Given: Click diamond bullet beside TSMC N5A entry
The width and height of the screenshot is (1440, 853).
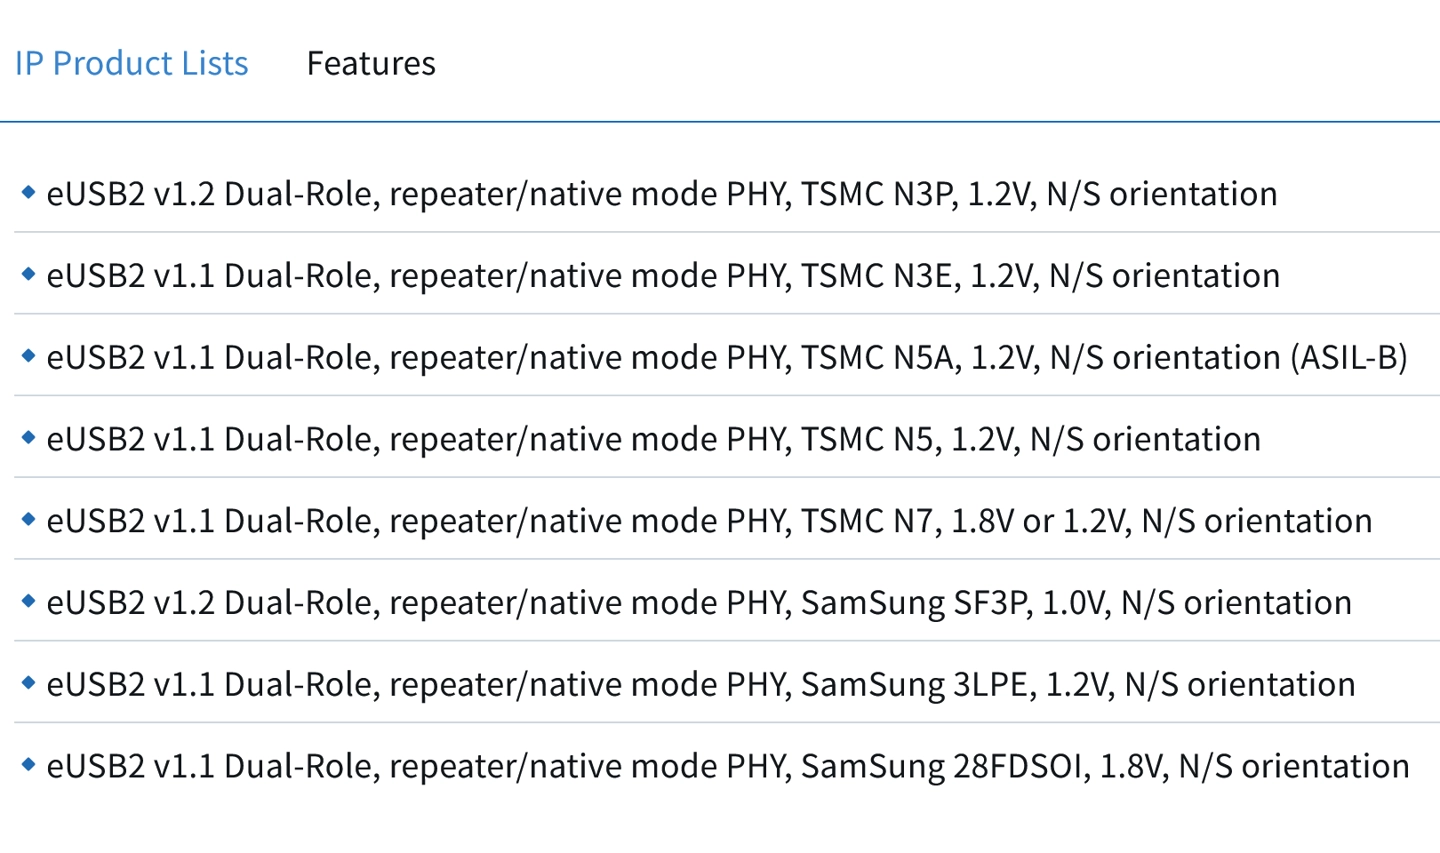Looking at the screenshot, I should (x=28, y=356).
